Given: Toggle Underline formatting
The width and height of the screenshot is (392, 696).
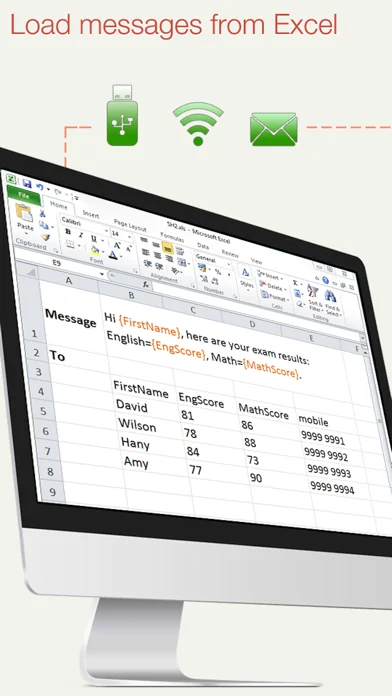Looking at the screenshot, I should (93, 238).
